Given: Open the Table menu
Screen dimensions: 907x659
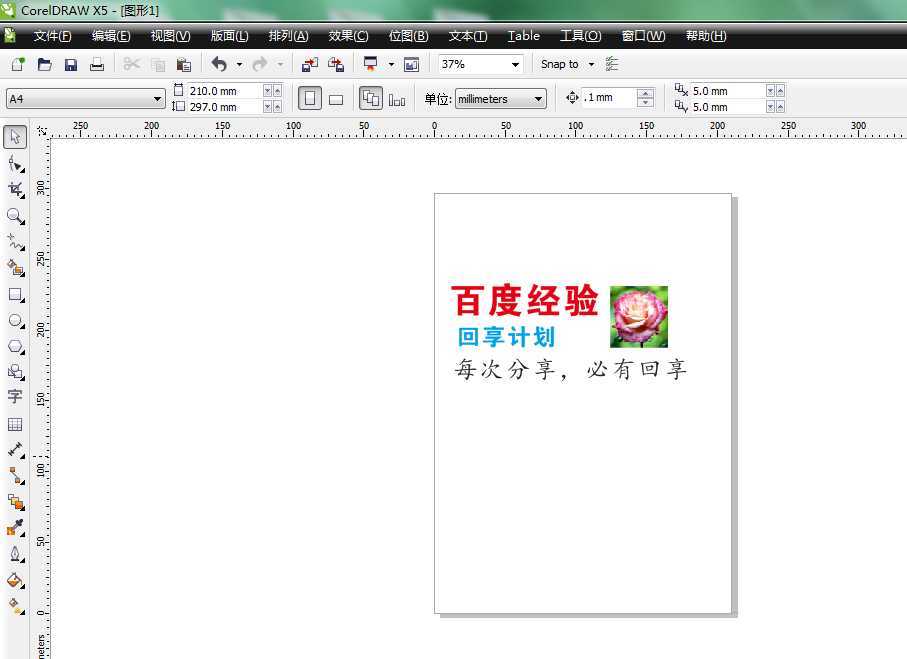Looking at the screenshot, I should (x=523, y=36).
